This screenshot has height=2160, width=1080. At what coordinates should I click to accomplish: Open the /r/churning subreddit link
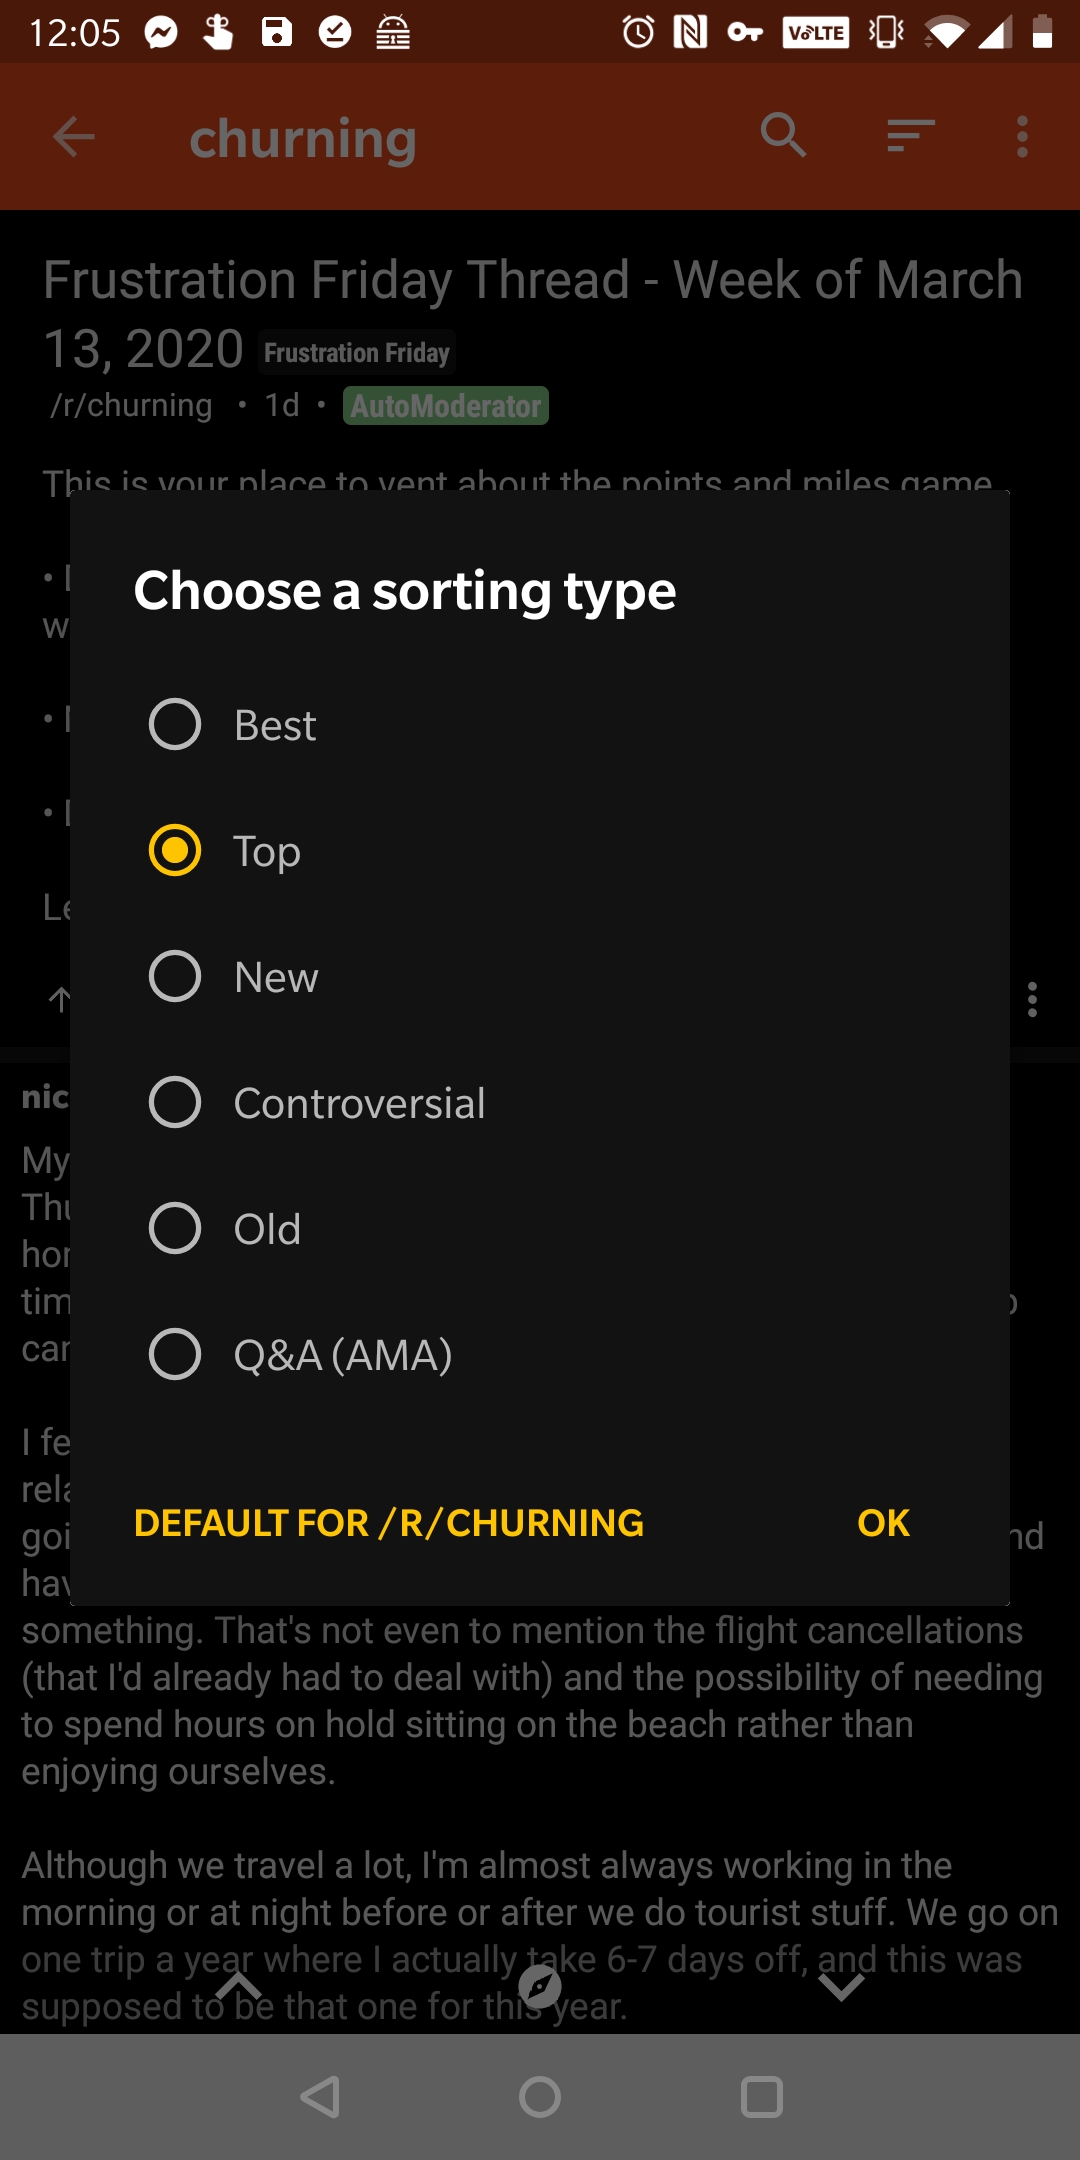tap(131, 404)
